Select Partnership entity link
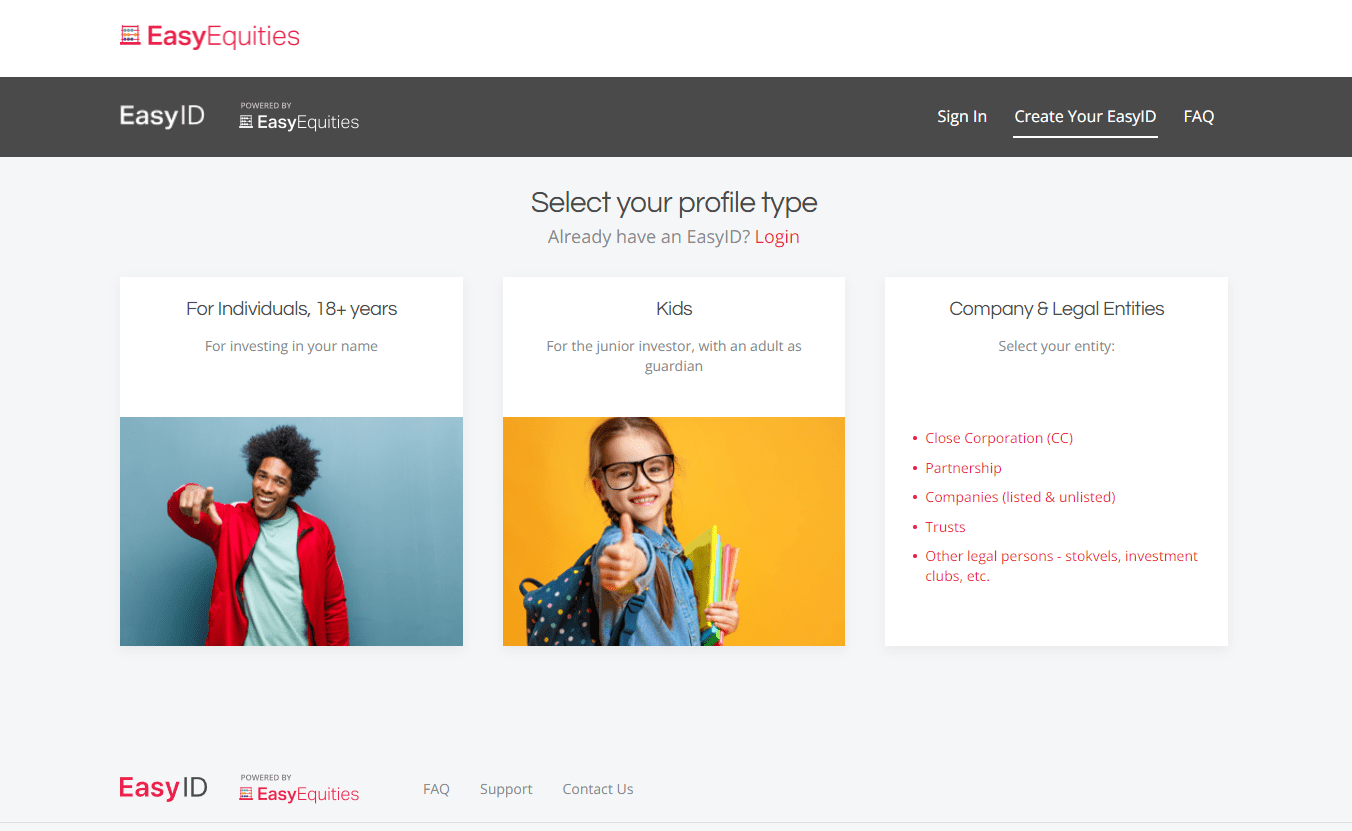This screenshot has height=831, width=1352. [x=963, y=468]
